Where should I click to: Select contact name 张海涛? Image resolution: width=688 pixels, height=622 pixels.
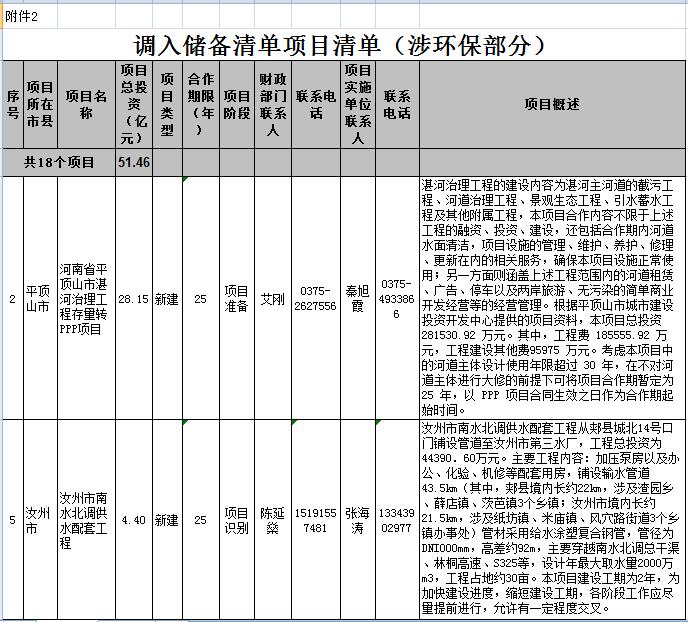click(358, 520)
